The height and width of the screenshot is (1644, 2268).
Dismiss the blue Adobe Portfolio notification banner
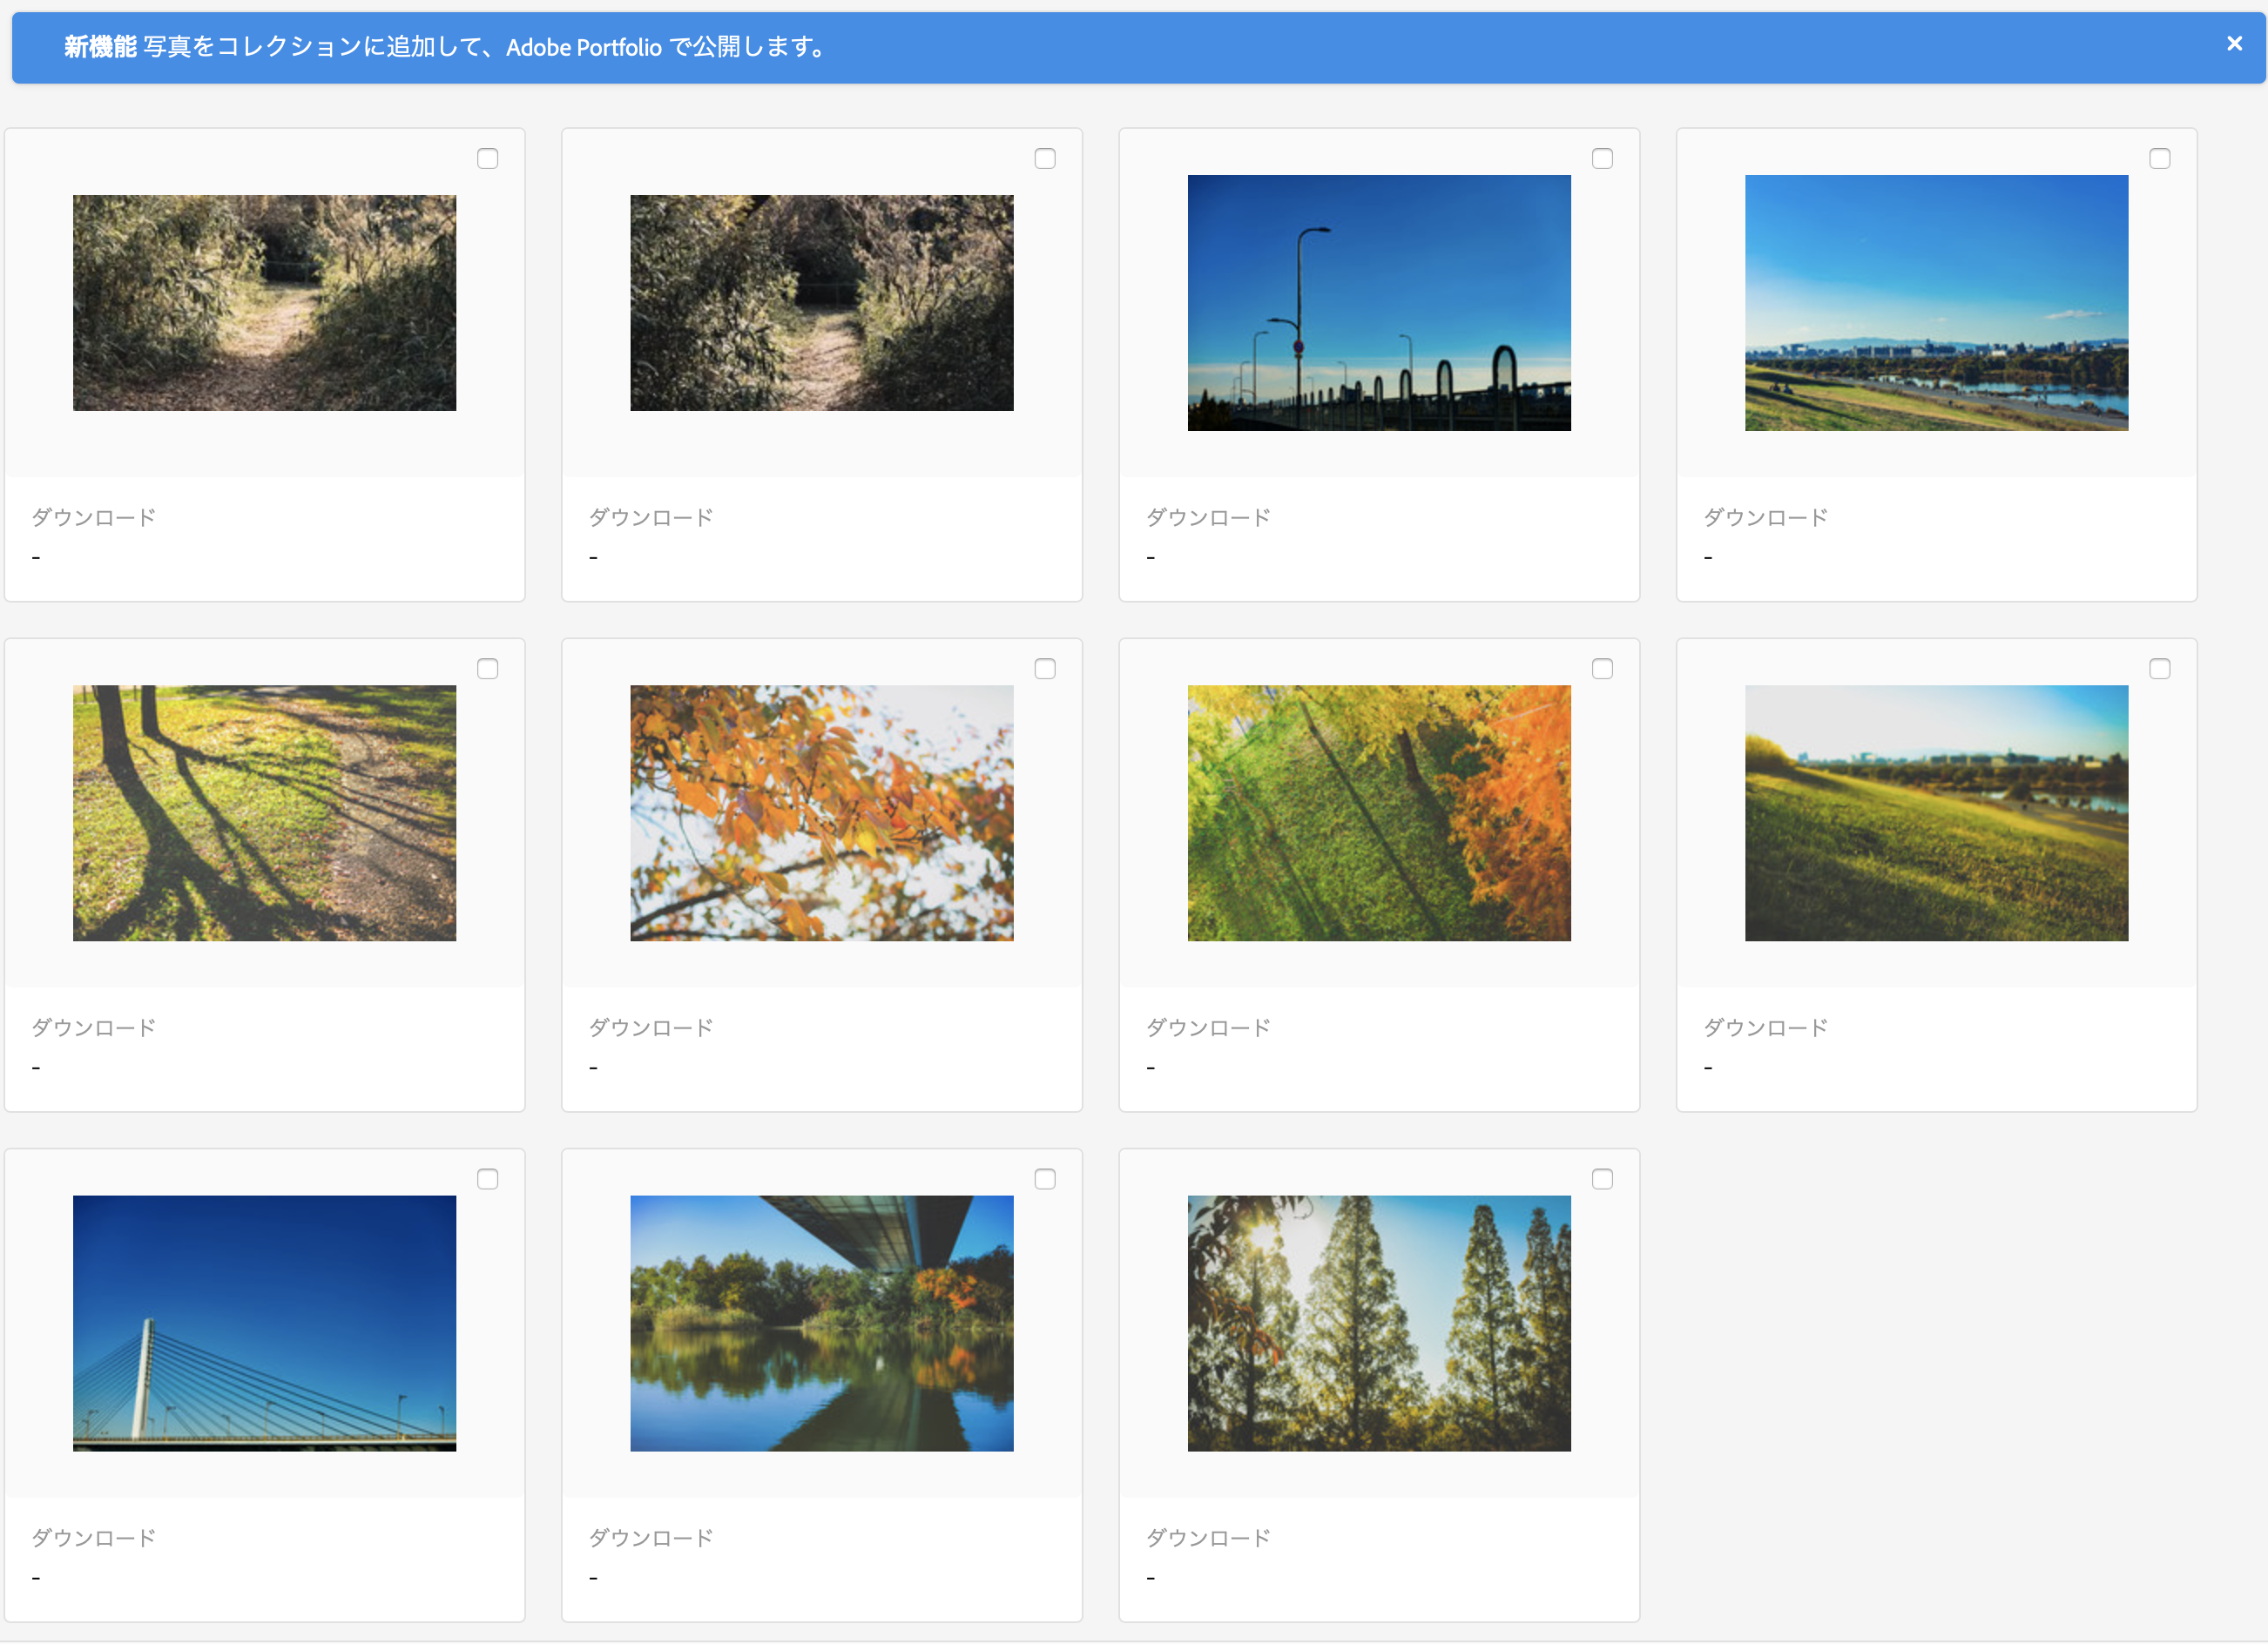(x=2234, y=43)
